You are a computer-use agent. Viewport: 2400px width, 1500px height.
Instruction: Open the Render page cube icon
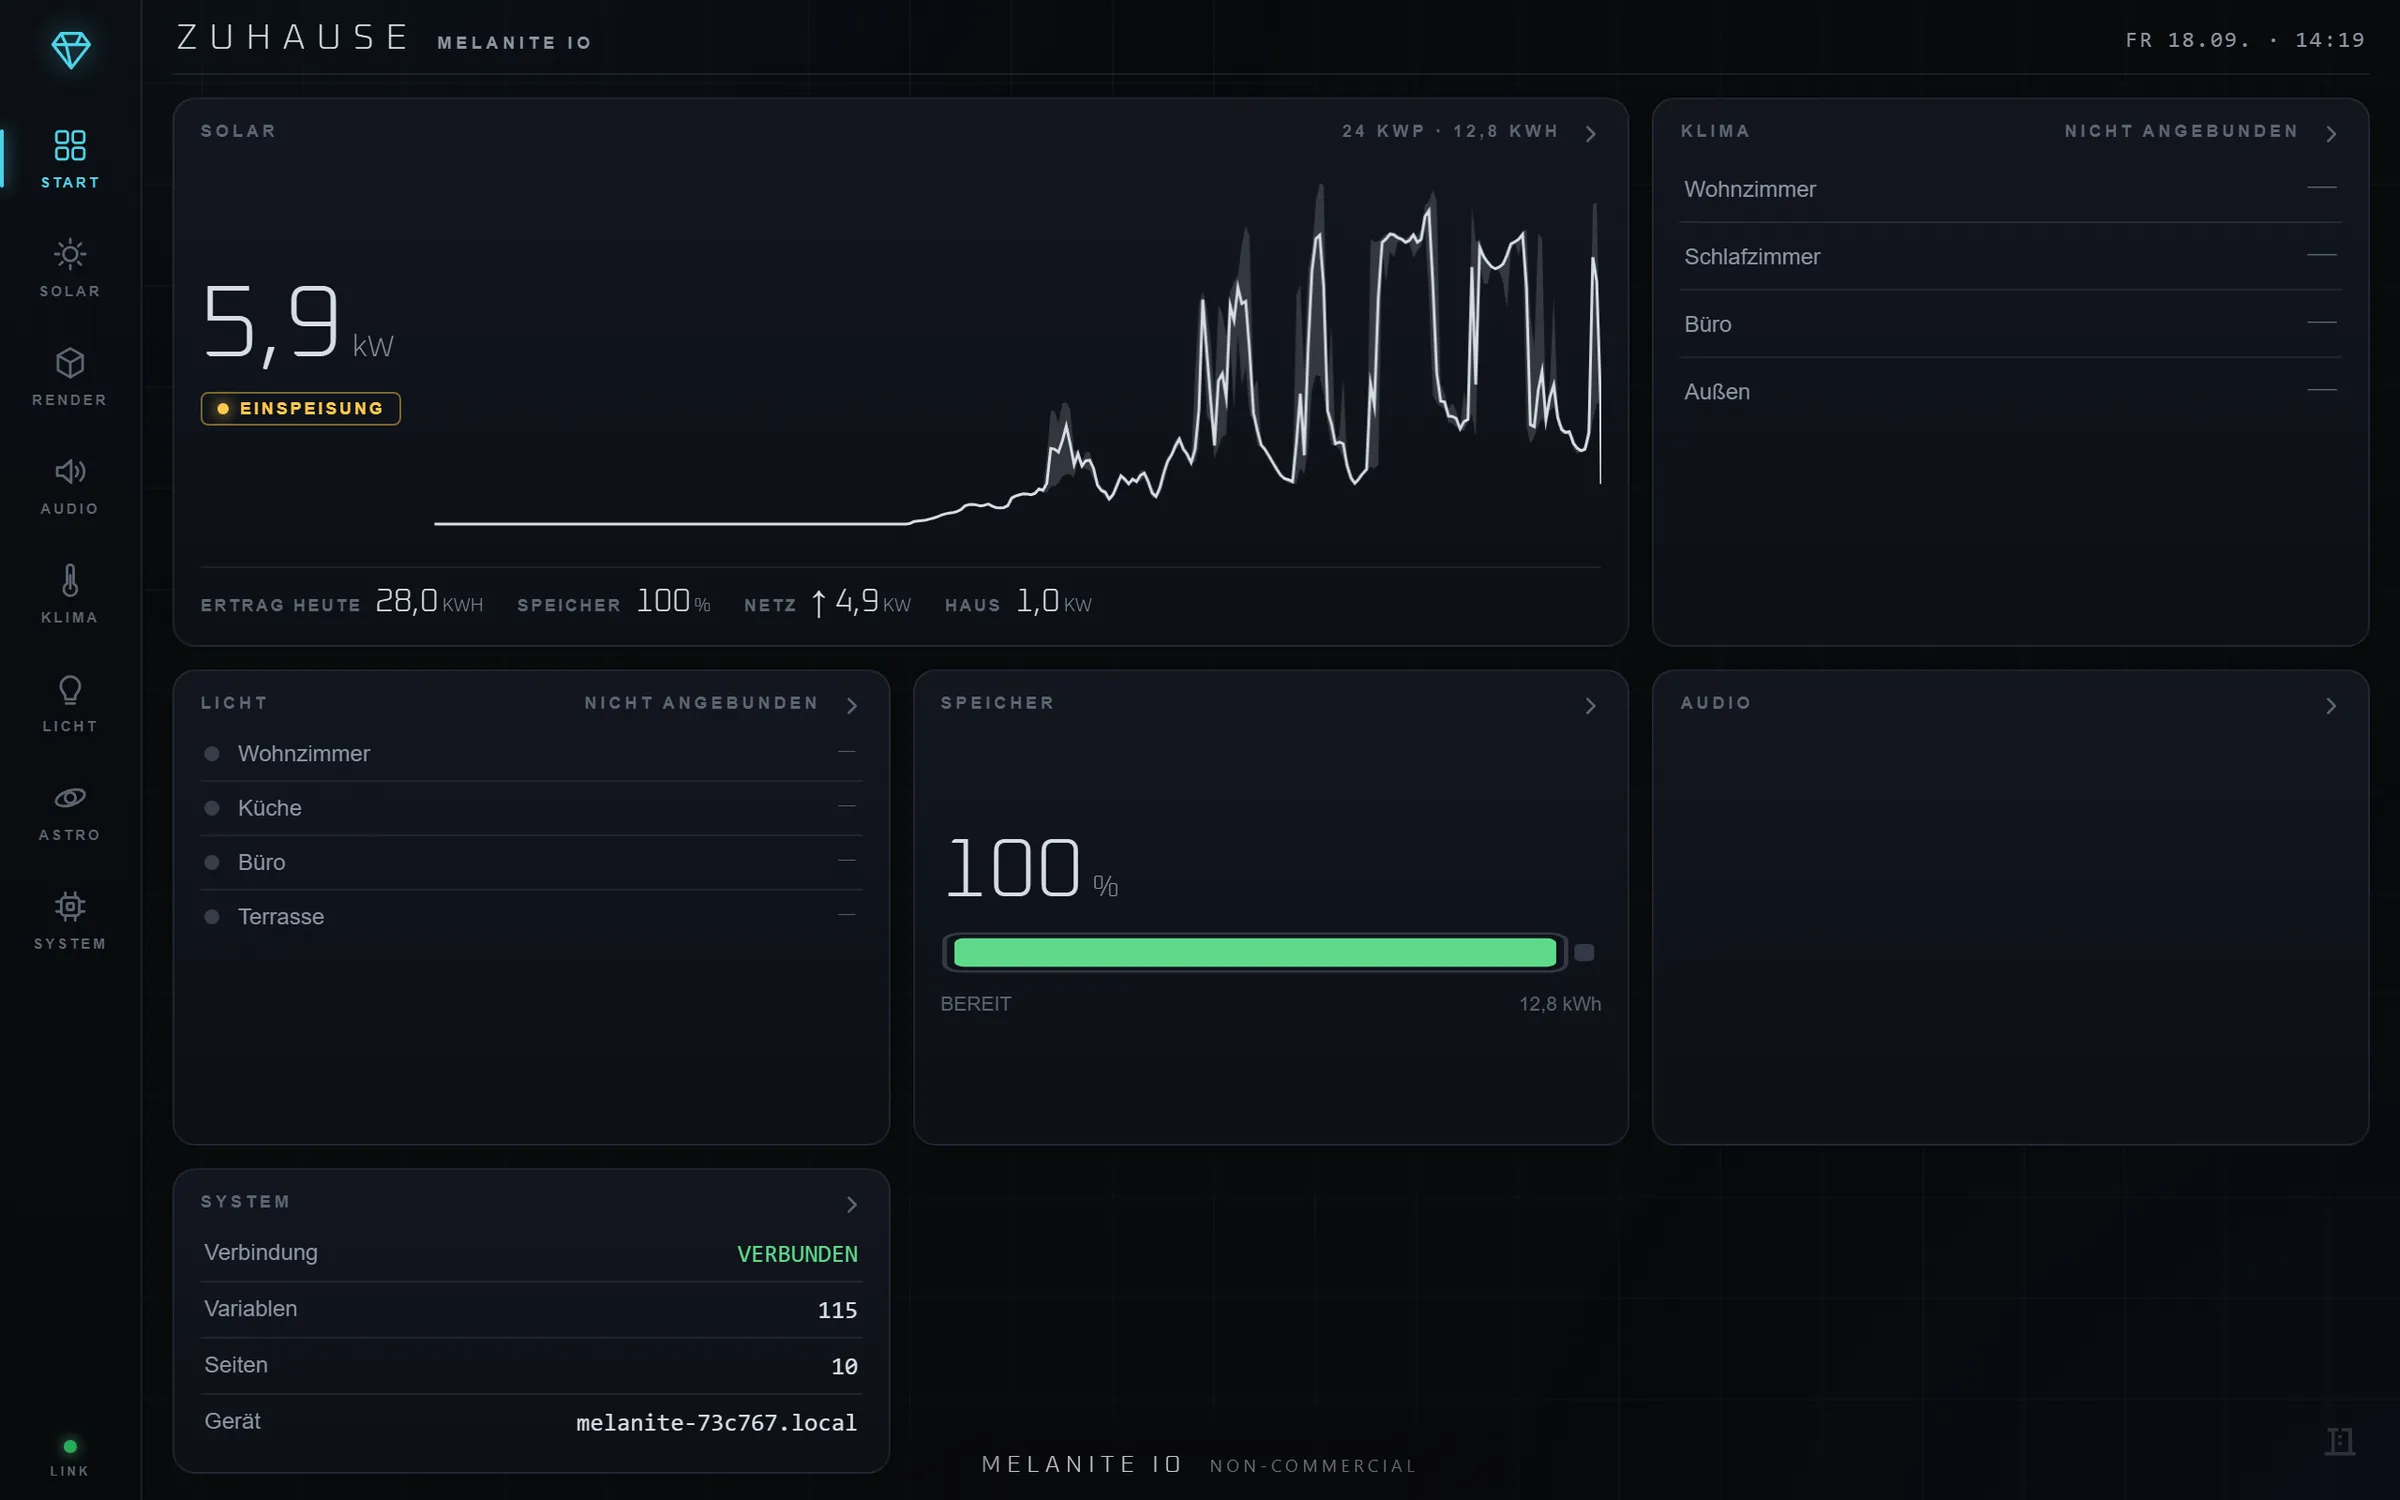point(70,377)
